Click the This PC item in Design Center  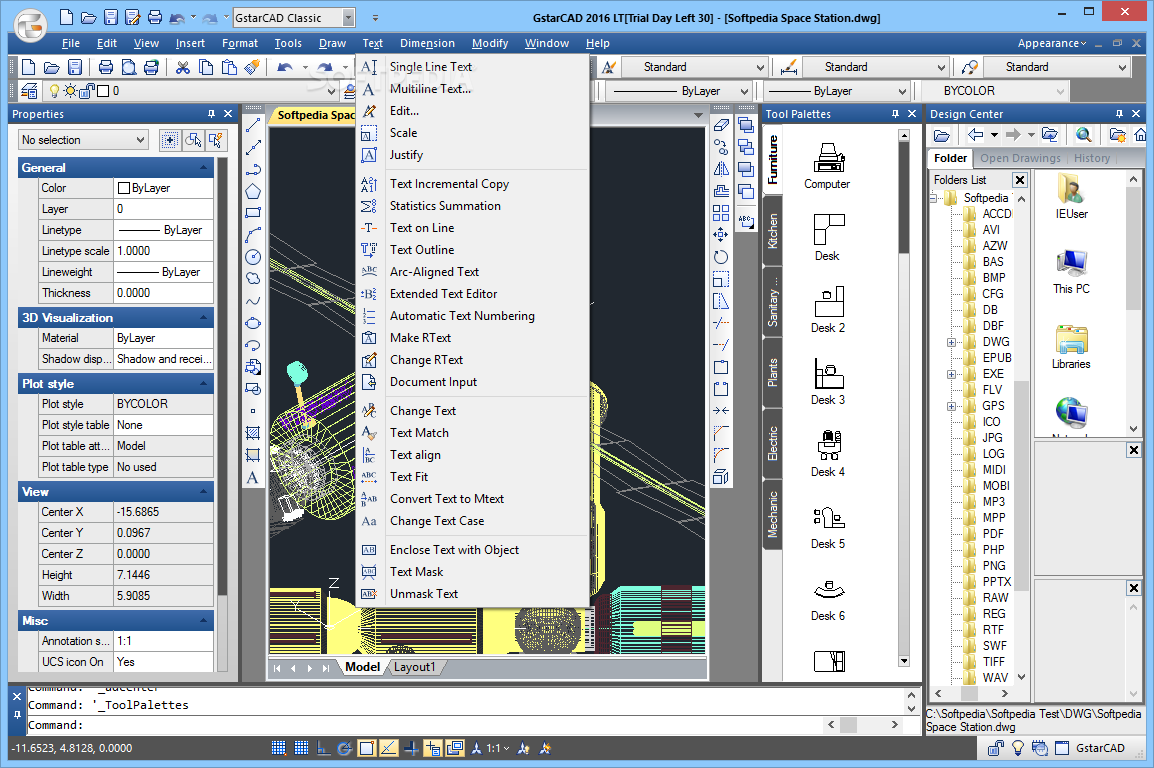tap(1071, 271)
